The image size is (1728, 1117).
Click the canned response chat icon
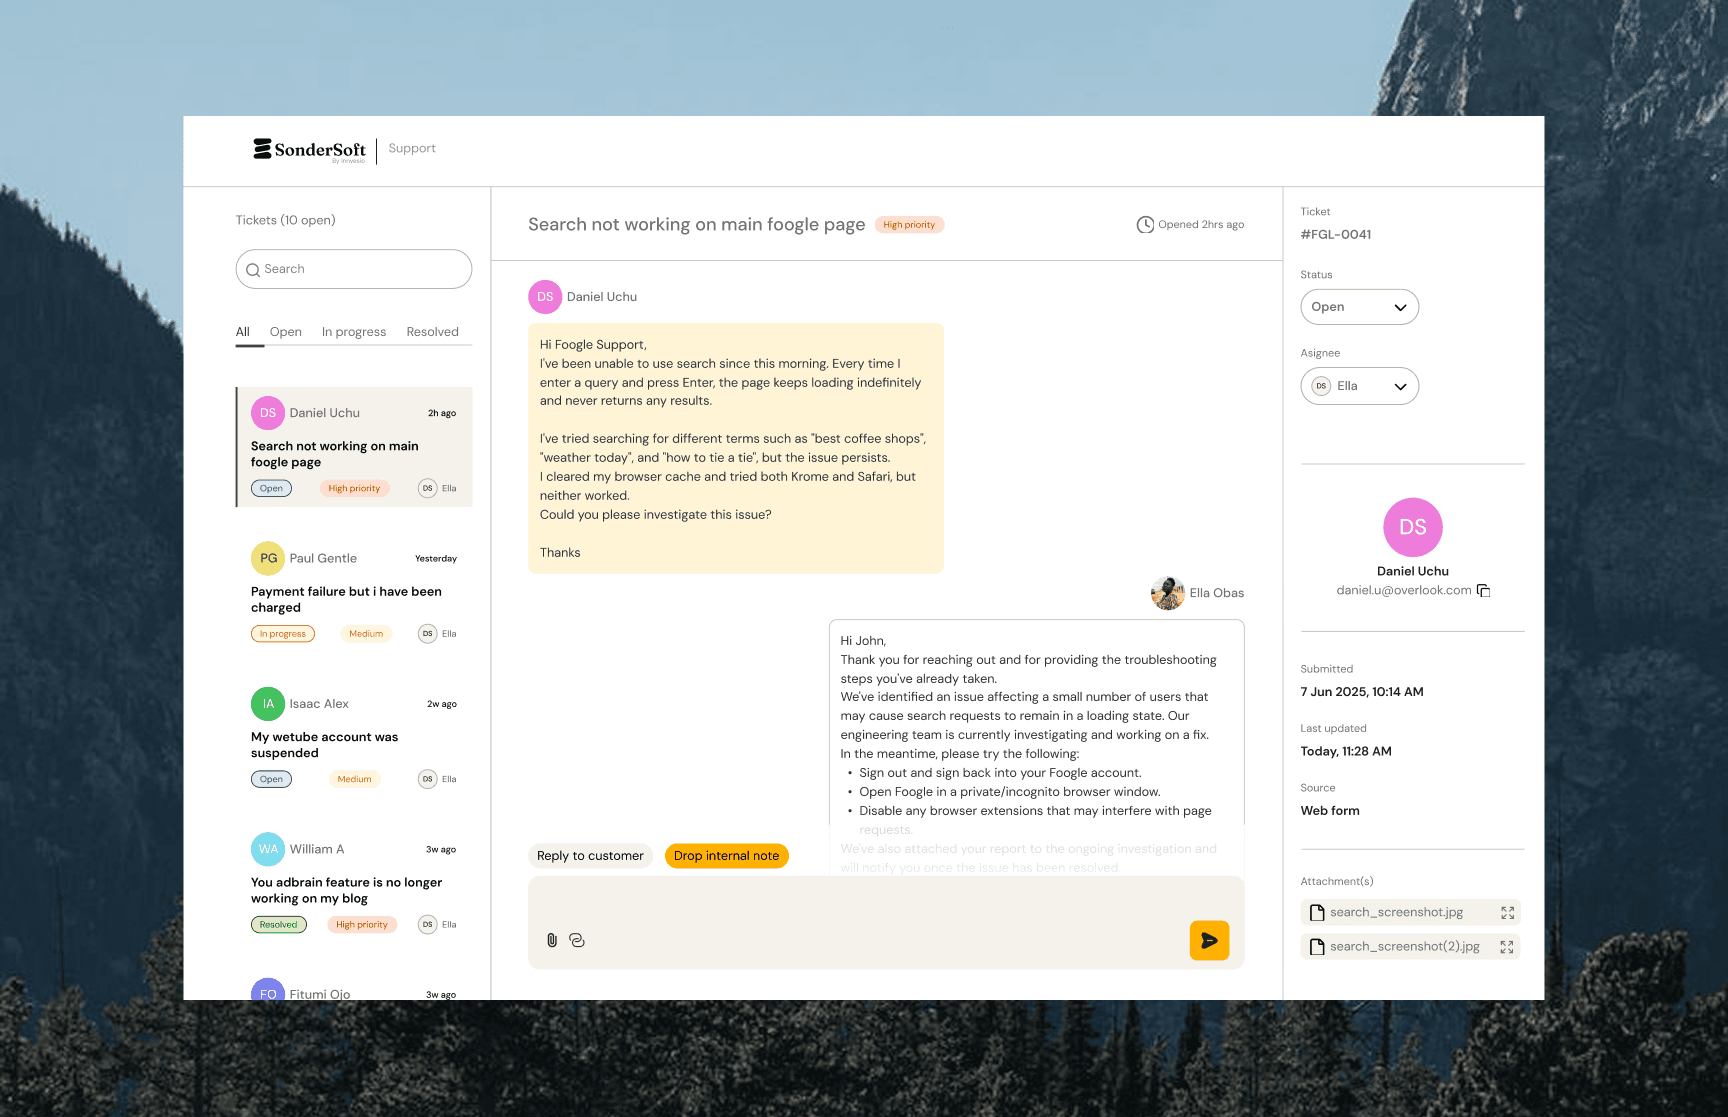tap(577, 940)
